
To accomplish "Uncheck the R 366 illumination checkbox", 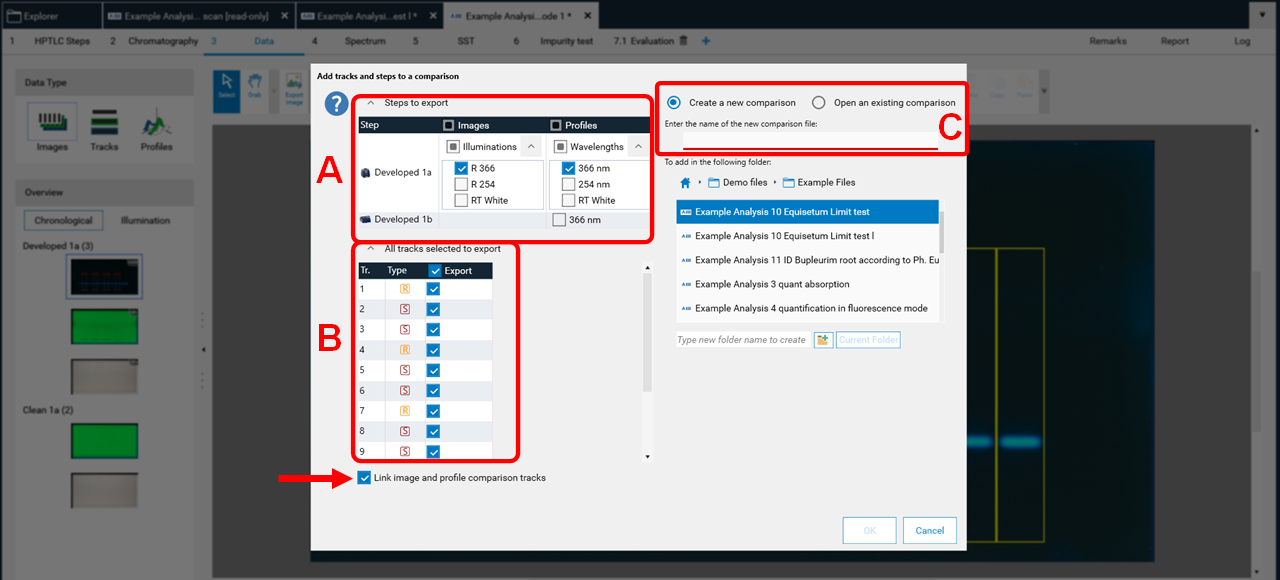I will pos(461,169).
